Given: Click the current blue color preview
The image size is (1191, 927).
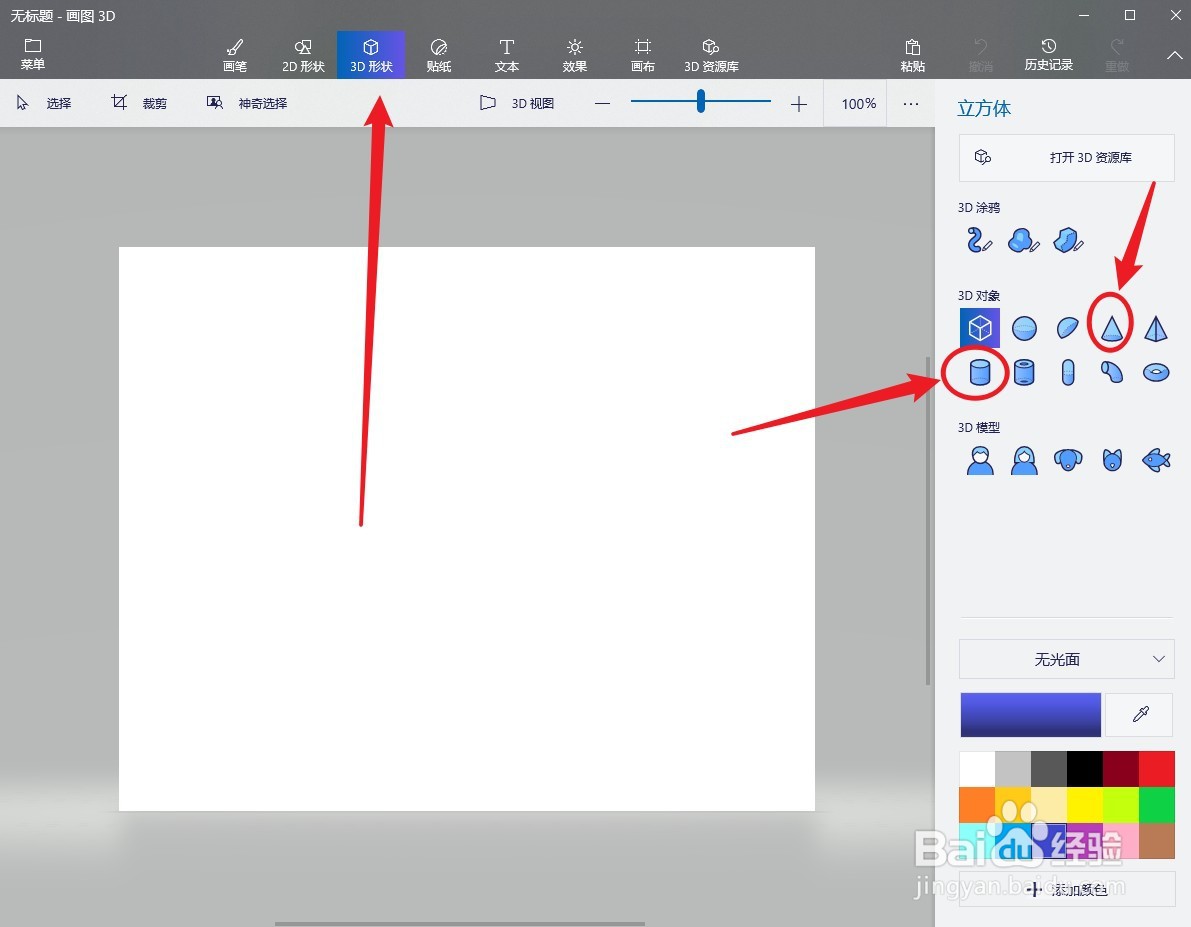Looking at the screenshot, I should [x=1030, y=714].
